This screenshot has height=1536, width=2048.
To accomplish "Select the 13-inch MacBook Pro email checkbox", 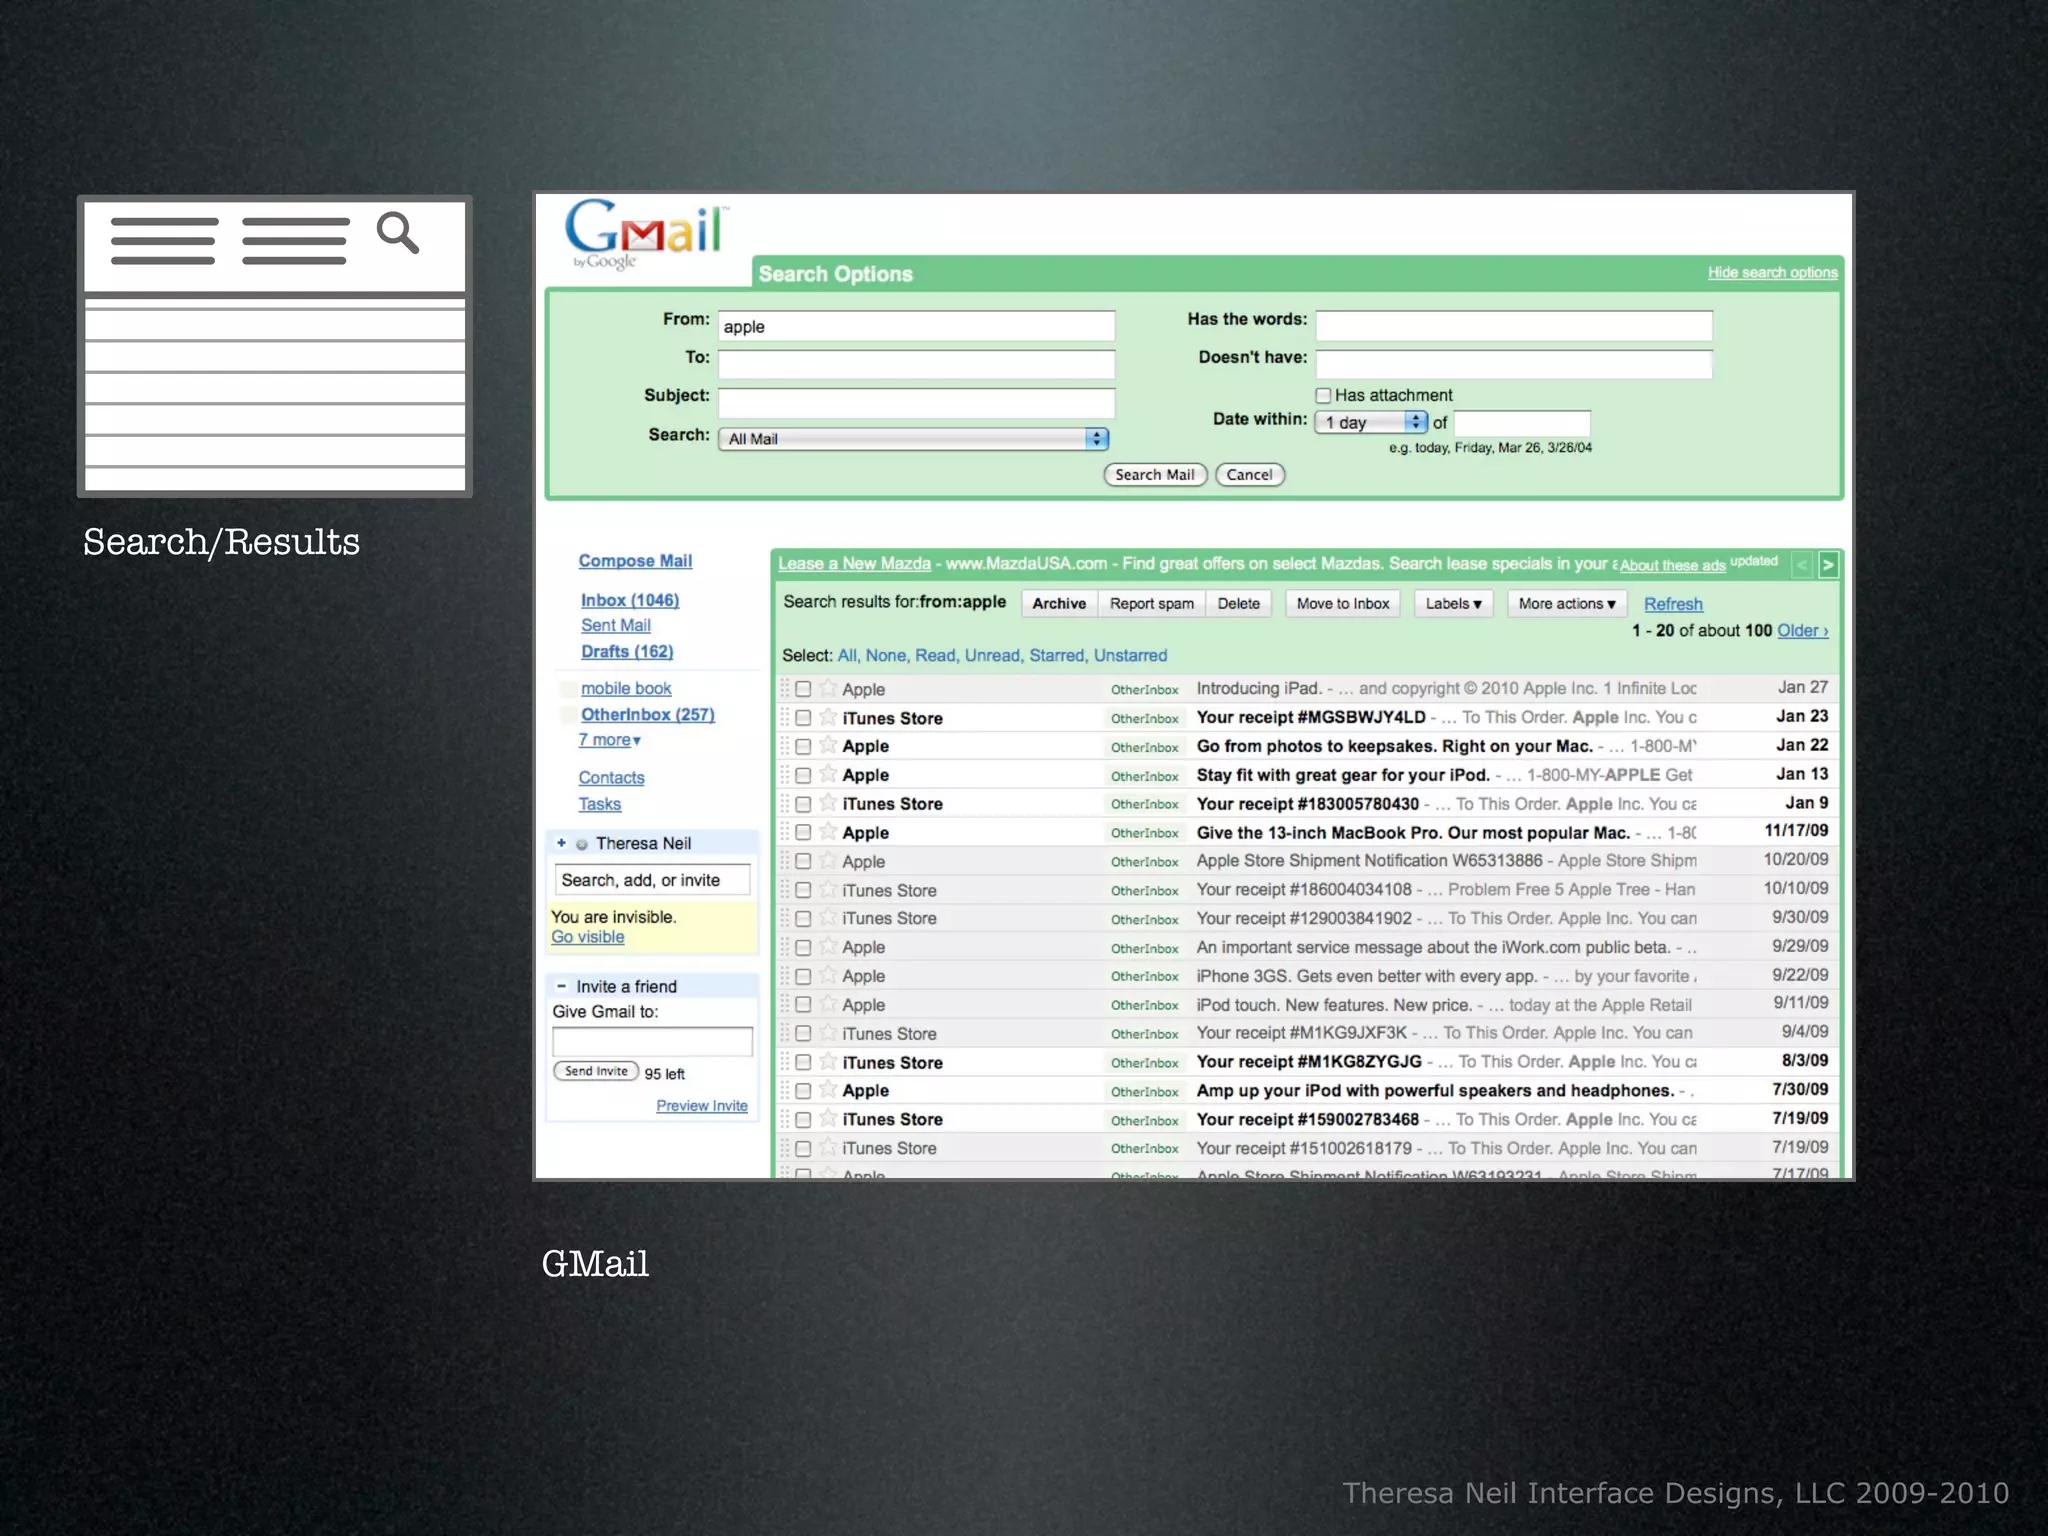I will [x=803, y=833].
